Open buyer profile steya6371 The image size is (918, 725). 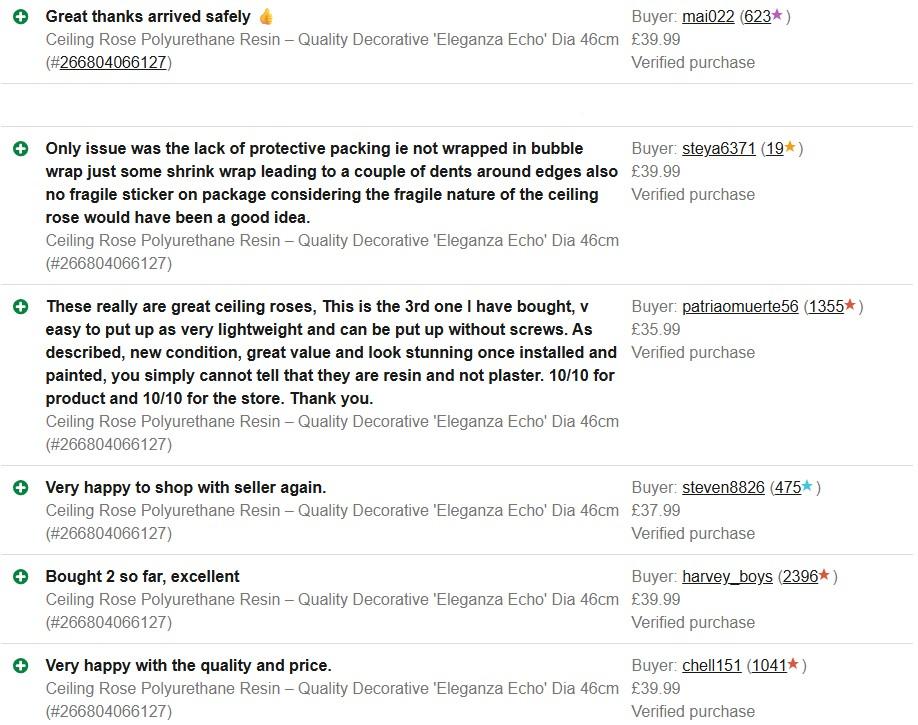(x=718, y=149)
